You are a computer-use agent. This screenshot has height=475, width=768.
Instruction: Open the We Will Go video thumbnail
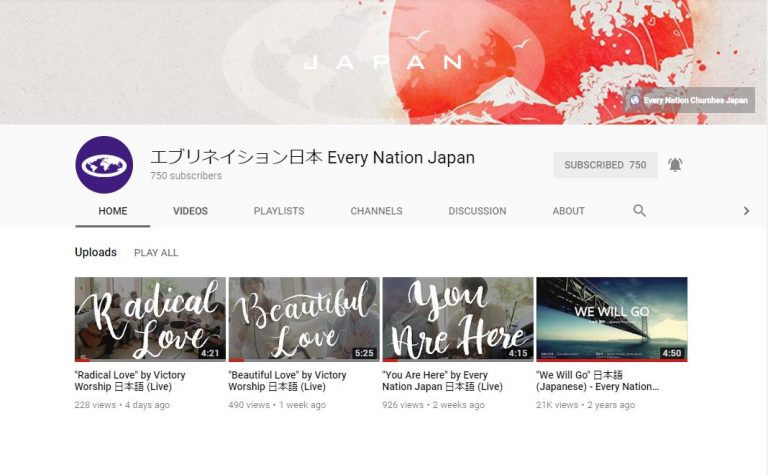point(612,319)
